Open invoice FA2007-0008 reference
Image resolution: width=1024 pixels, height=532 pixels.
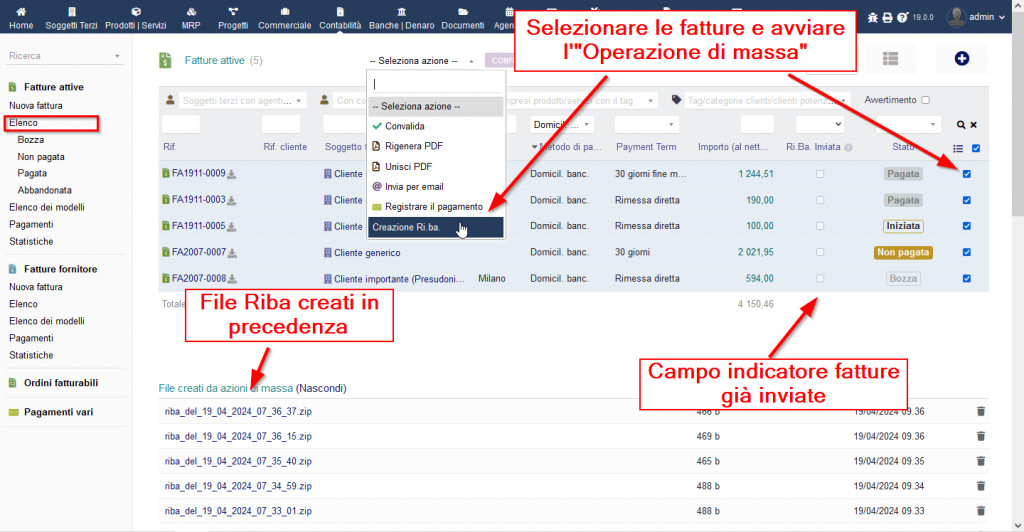[199, 278]
